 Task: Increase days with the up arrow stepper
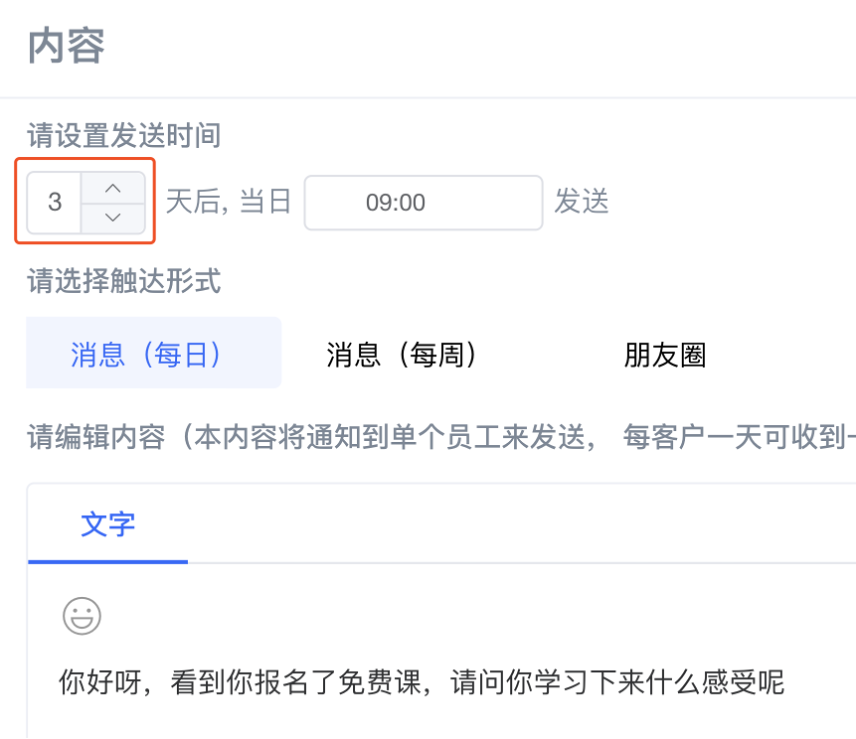(113, 189)
